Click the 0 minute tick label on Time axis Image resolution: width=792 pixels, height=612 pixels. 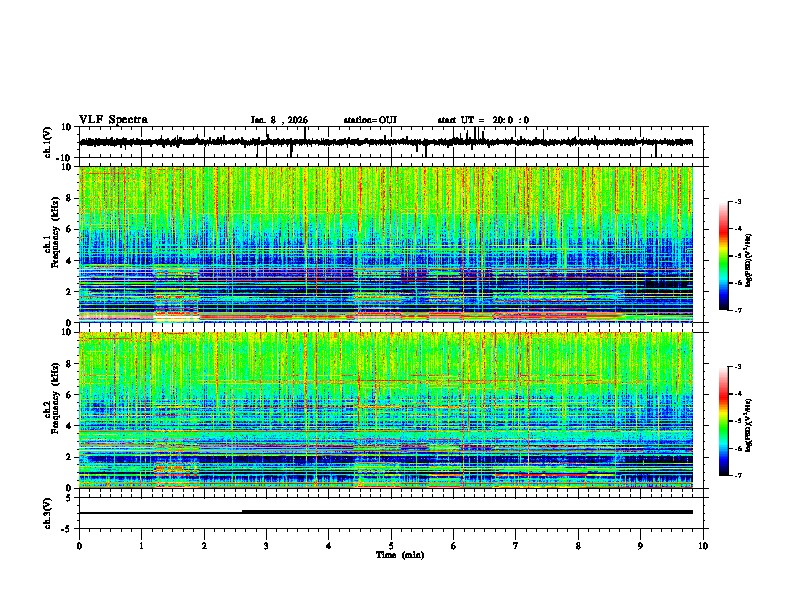79,546
